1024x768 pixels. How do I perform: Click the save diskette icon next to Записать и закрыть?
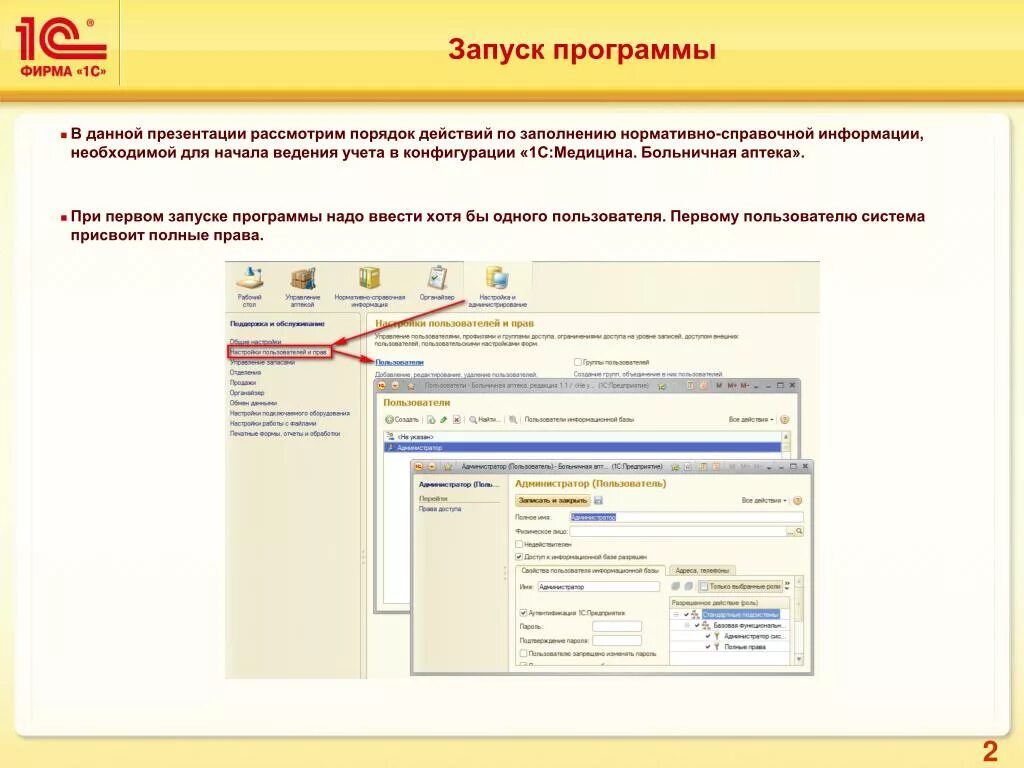[x=598, y=500]
